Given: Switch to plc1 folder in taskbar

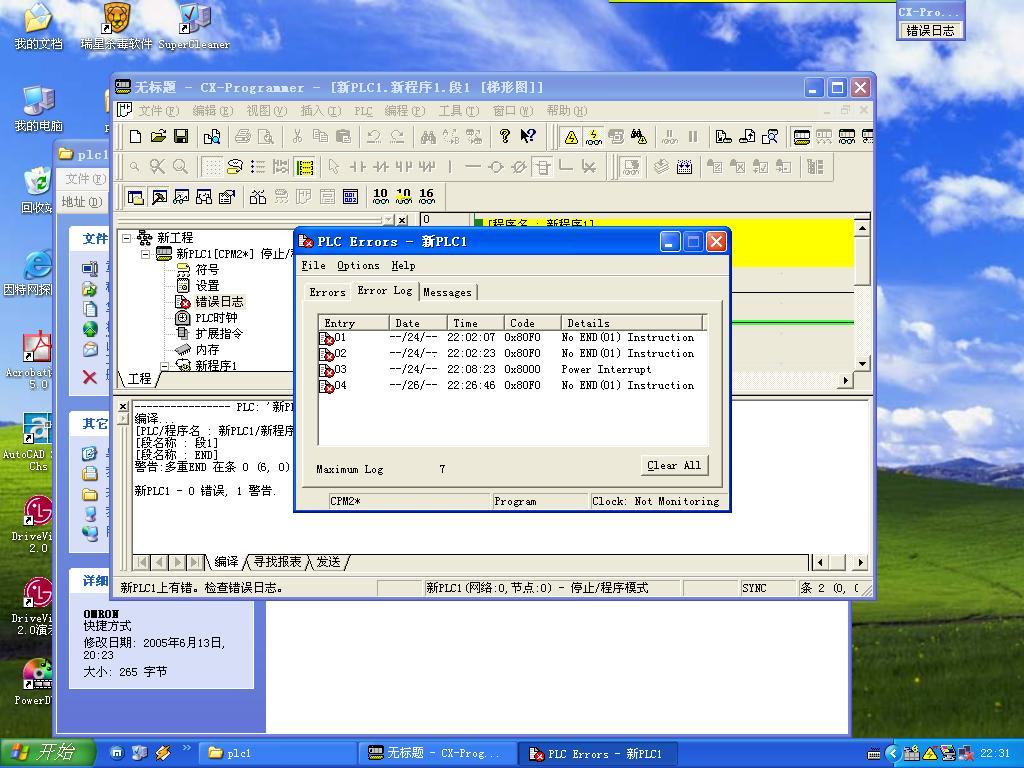Looking at the screenshot, I should (277, 753).
